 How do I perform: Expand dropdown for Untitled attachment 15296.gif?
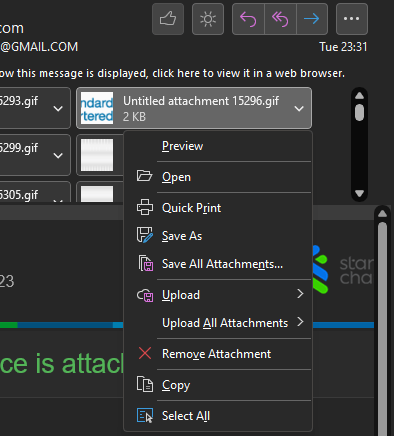pos(299,108)
